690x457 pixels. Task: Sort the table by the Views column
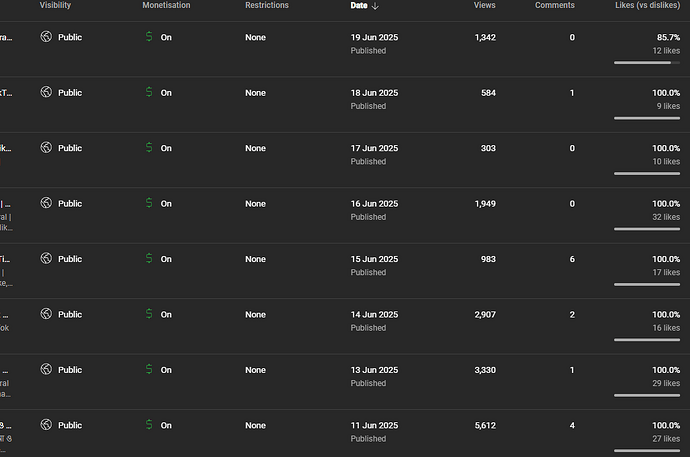tap(484, 5)
